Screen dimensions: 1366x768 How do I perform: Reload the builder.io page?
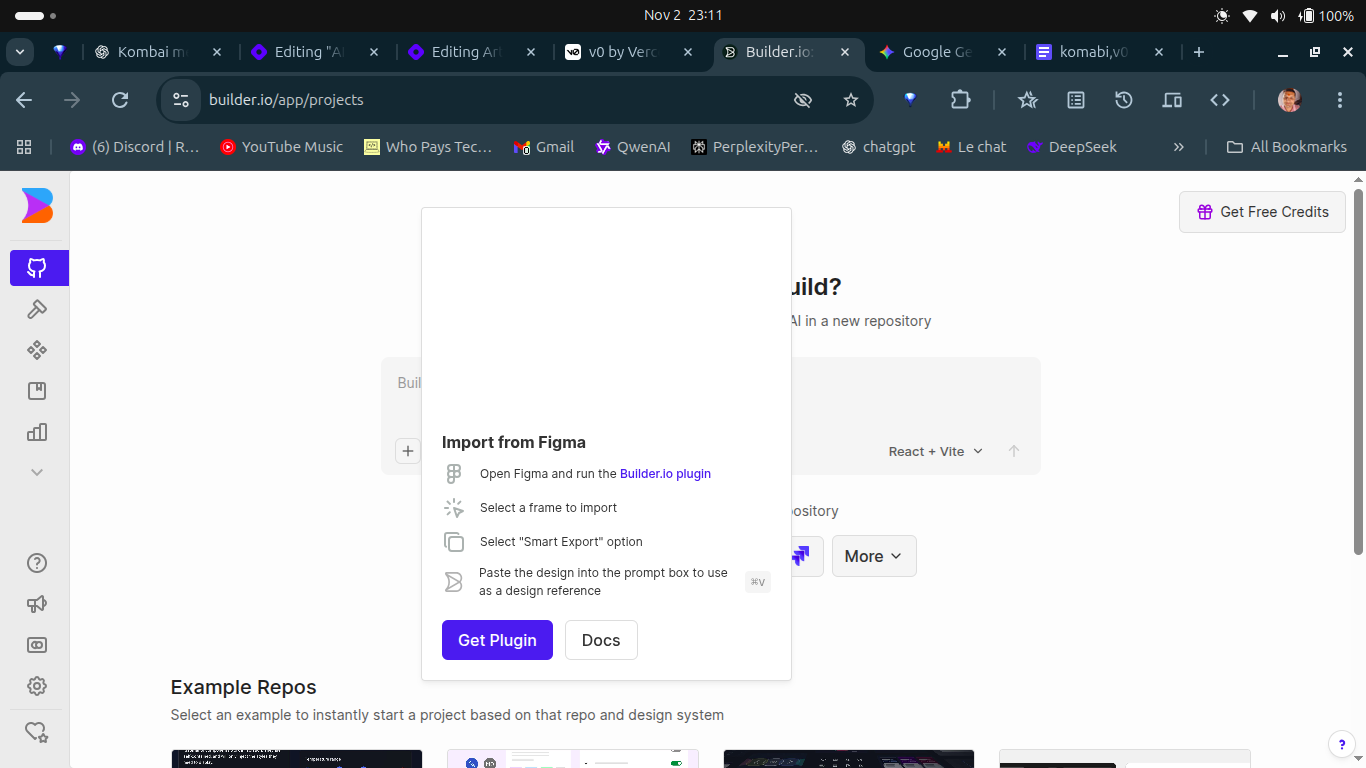coord(120,100)
